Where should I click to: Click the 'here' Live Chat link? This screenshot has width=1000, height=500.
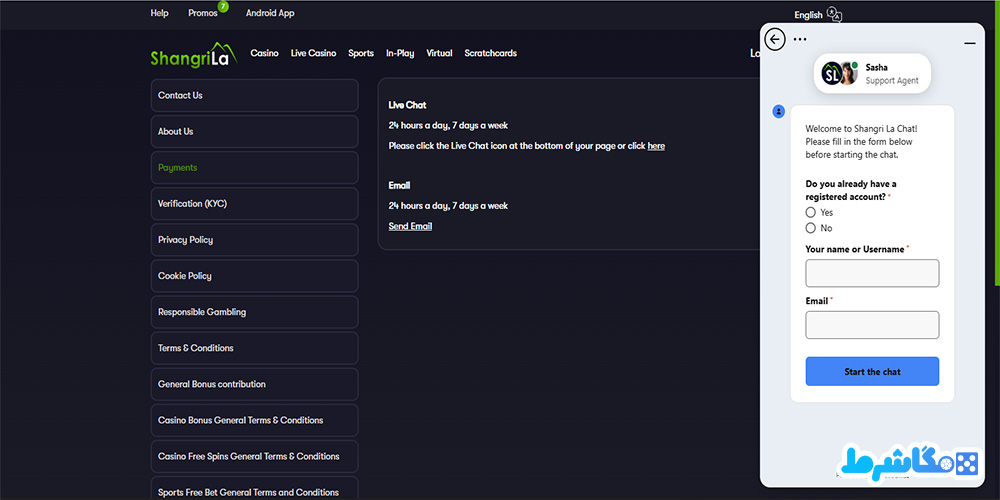pyautogui.click(x=656, y=146)
